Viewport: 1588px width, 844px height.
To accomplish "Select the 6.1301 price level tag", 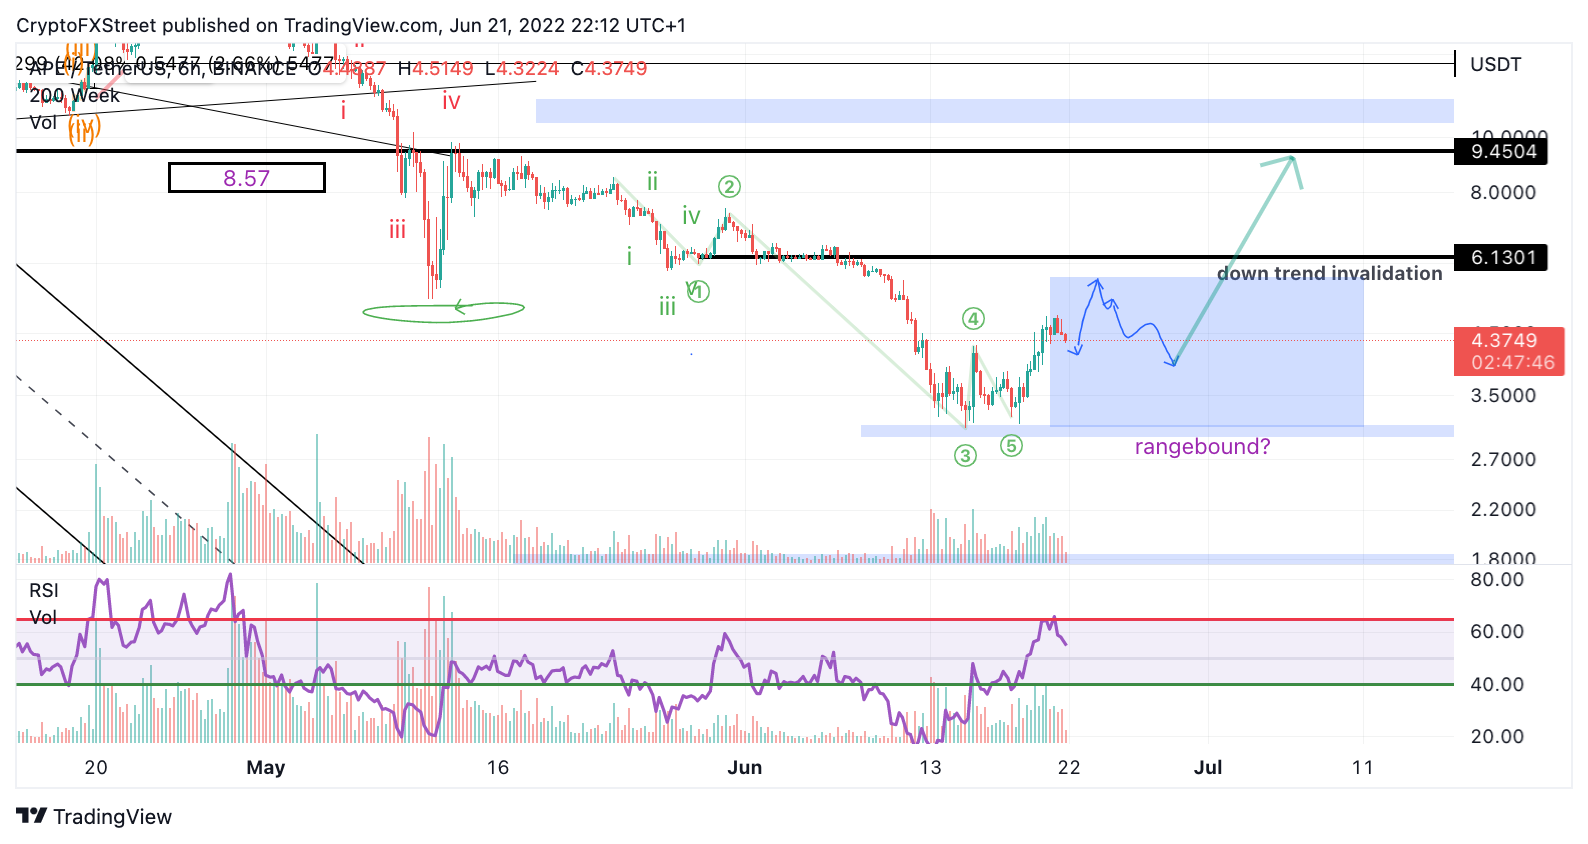I will pos(1502,257).
